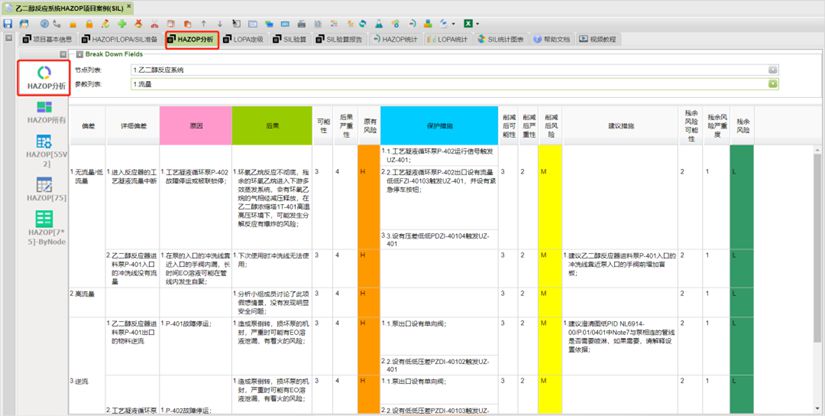Close the 乙二醇反应系统HAZOP document tab
825x416 pixels.
point(129,6)
